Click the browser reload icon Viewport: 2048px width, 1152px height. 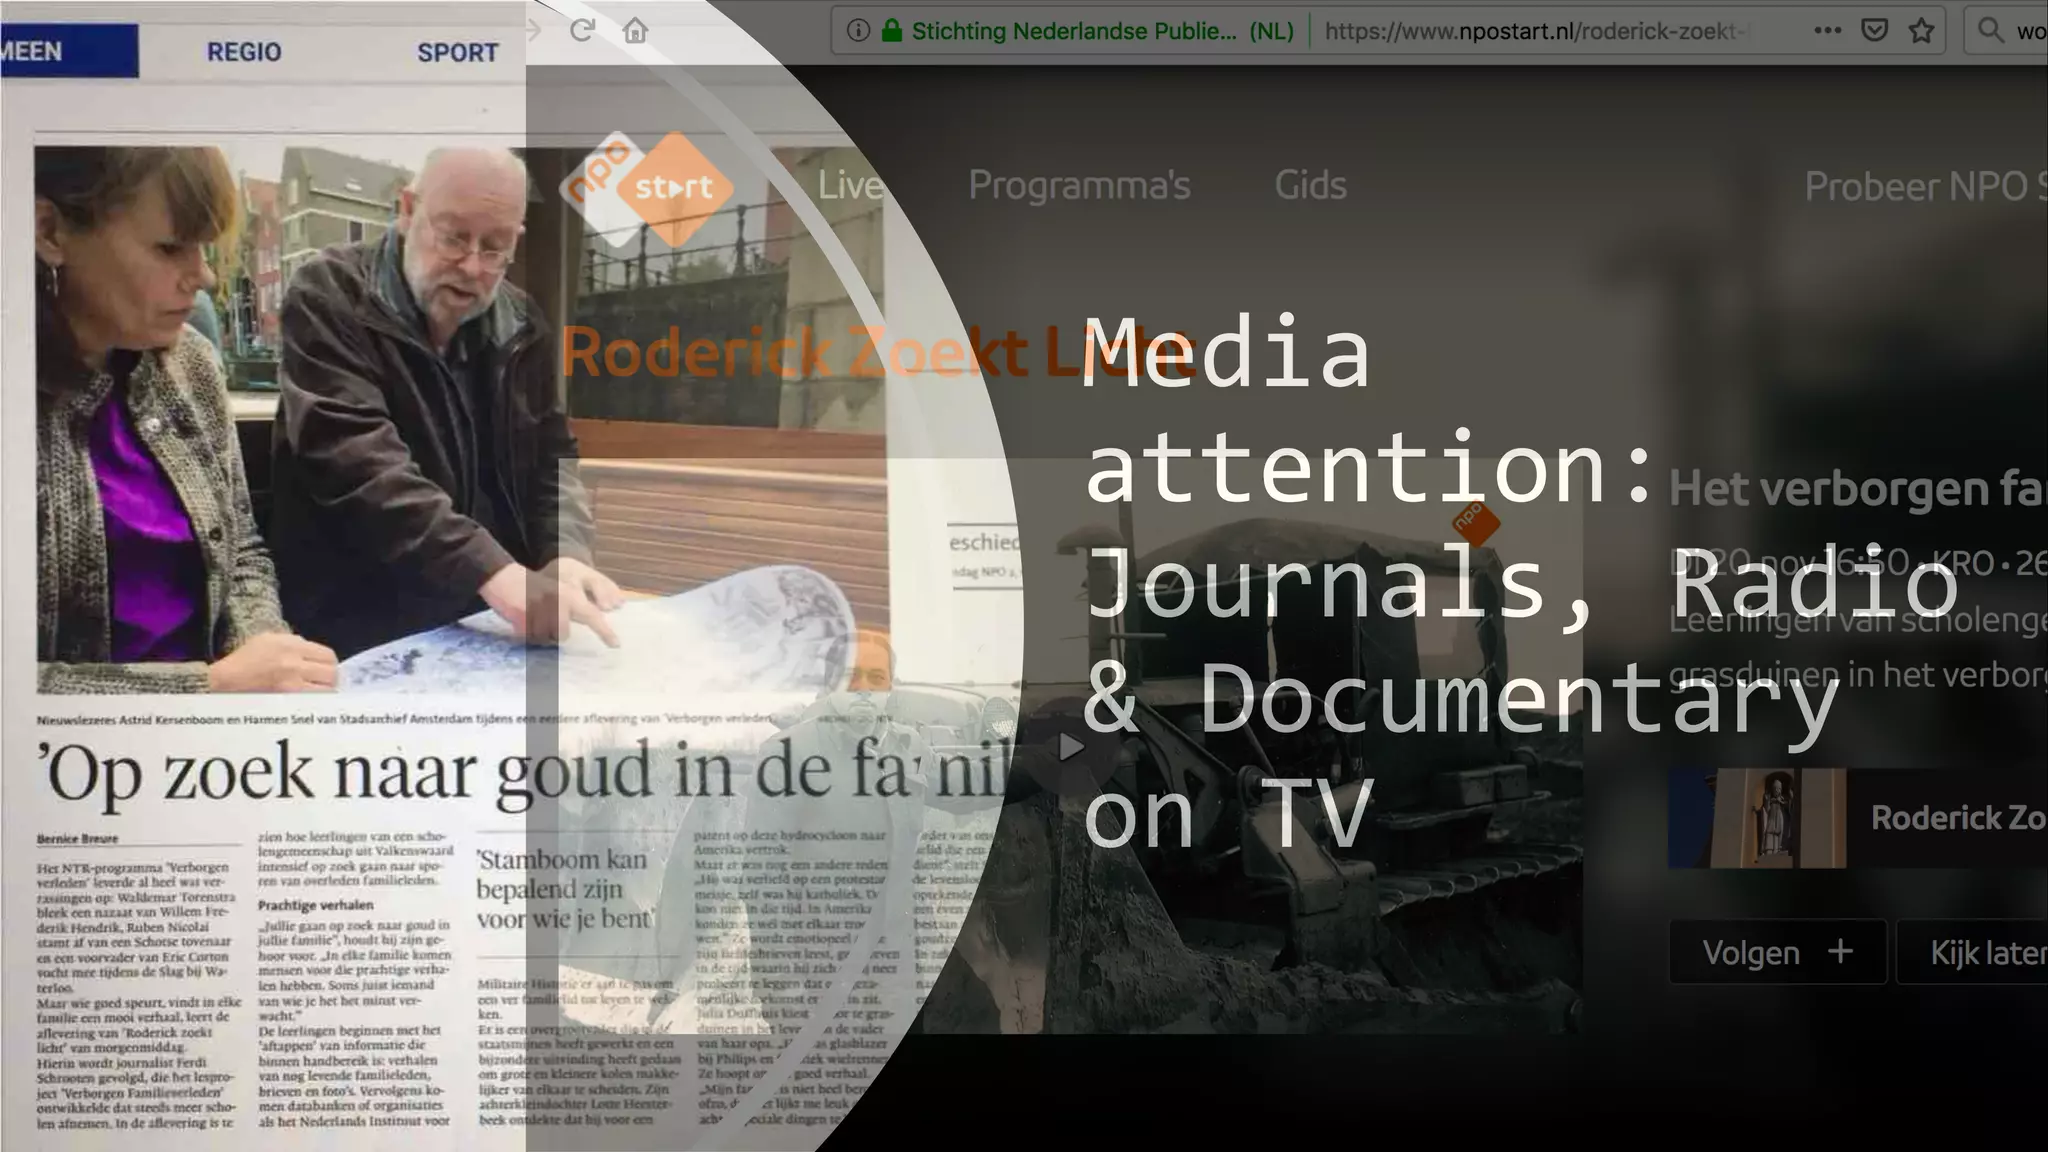tap(582, 30)
